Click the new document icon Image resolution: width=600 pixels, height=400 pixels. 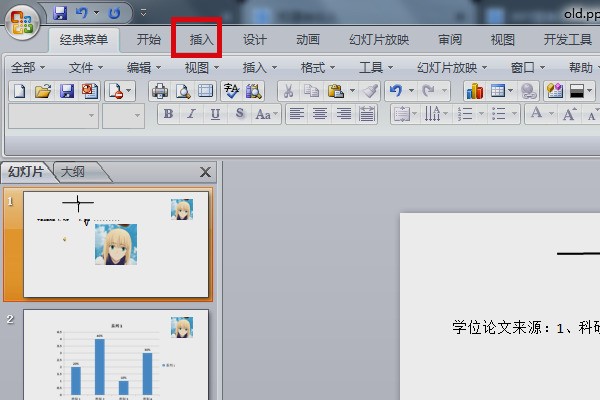tap(19, 91)
